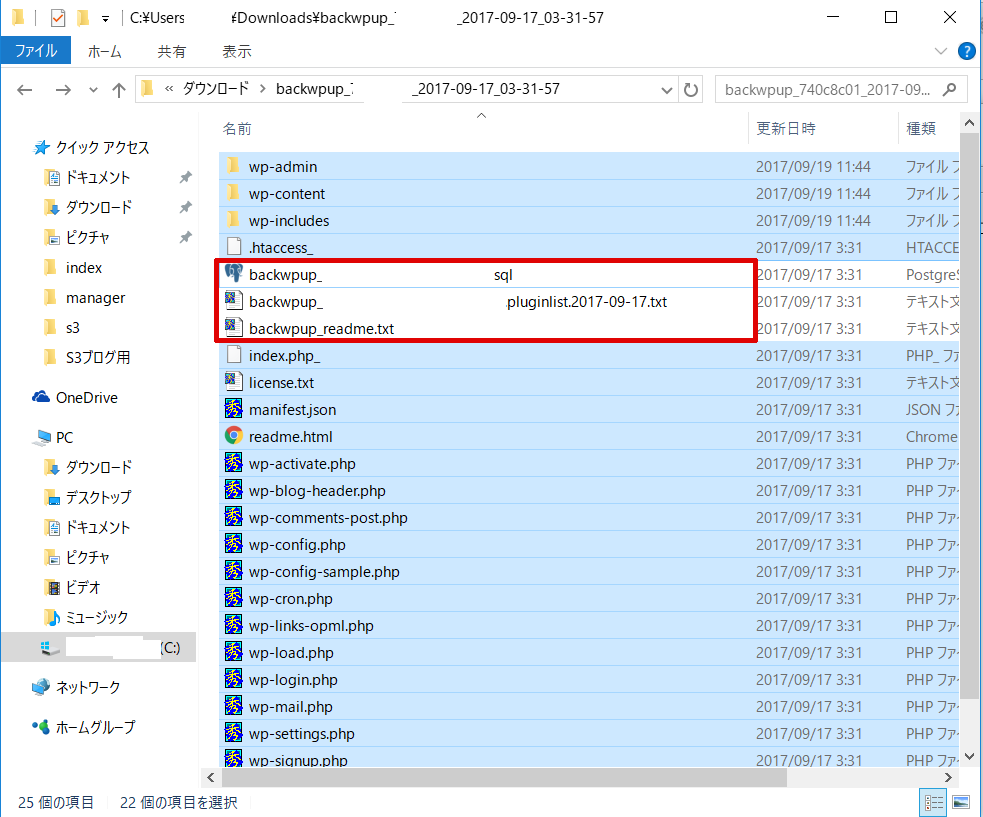Select the wp-links-opml.php file name
The width and height of the screenshot is (983, 817).
click(311, 625)
